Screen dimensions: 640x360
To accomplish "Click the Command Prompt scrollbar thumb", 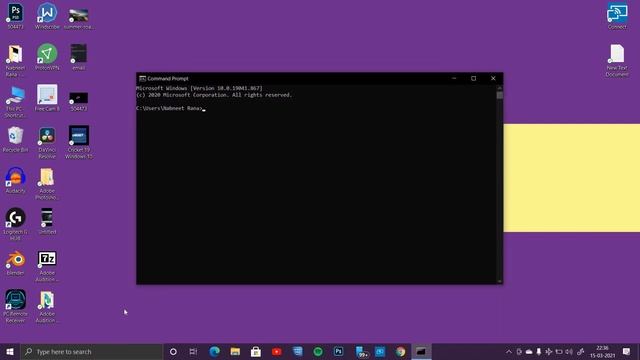I will 500,95.
